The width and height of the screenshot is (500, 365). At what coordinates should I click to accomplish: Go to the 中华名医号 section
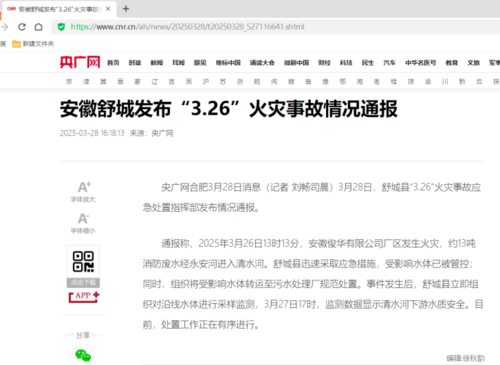420,63
